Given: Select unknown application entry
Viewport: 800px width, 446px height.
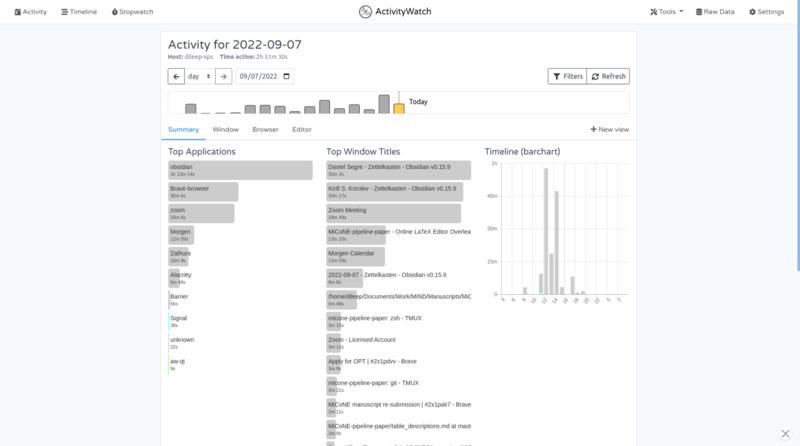Looking at the screenshot, I should [x=182, y=343].
